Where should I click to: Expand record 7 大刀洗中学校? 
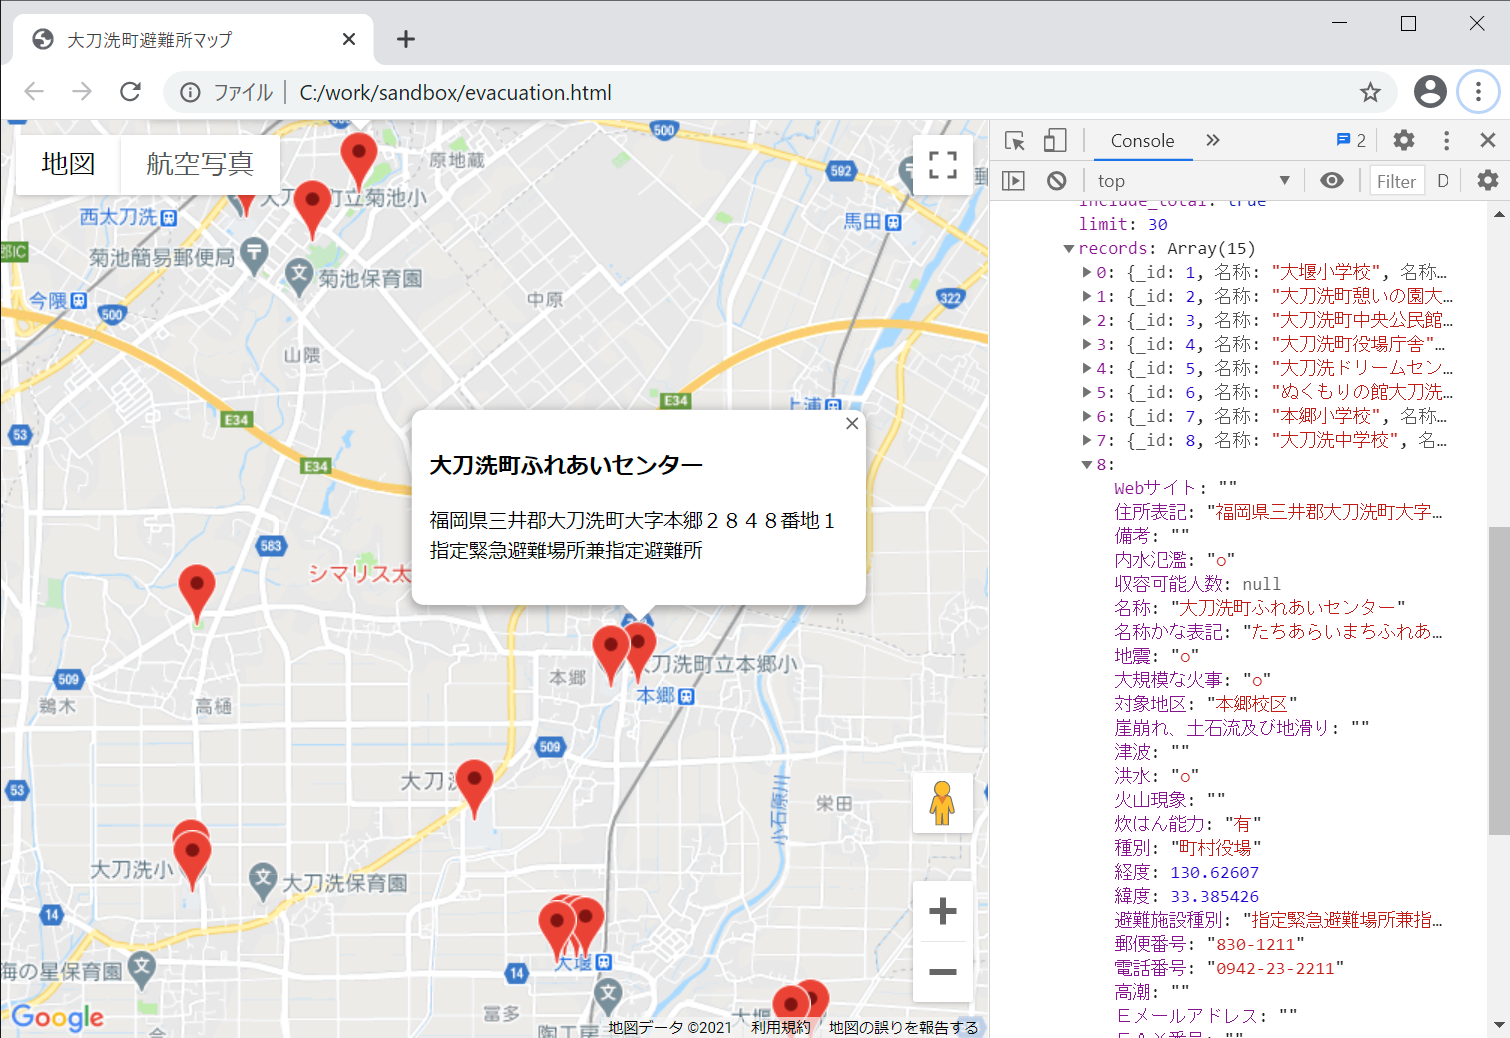[1087, 440]
